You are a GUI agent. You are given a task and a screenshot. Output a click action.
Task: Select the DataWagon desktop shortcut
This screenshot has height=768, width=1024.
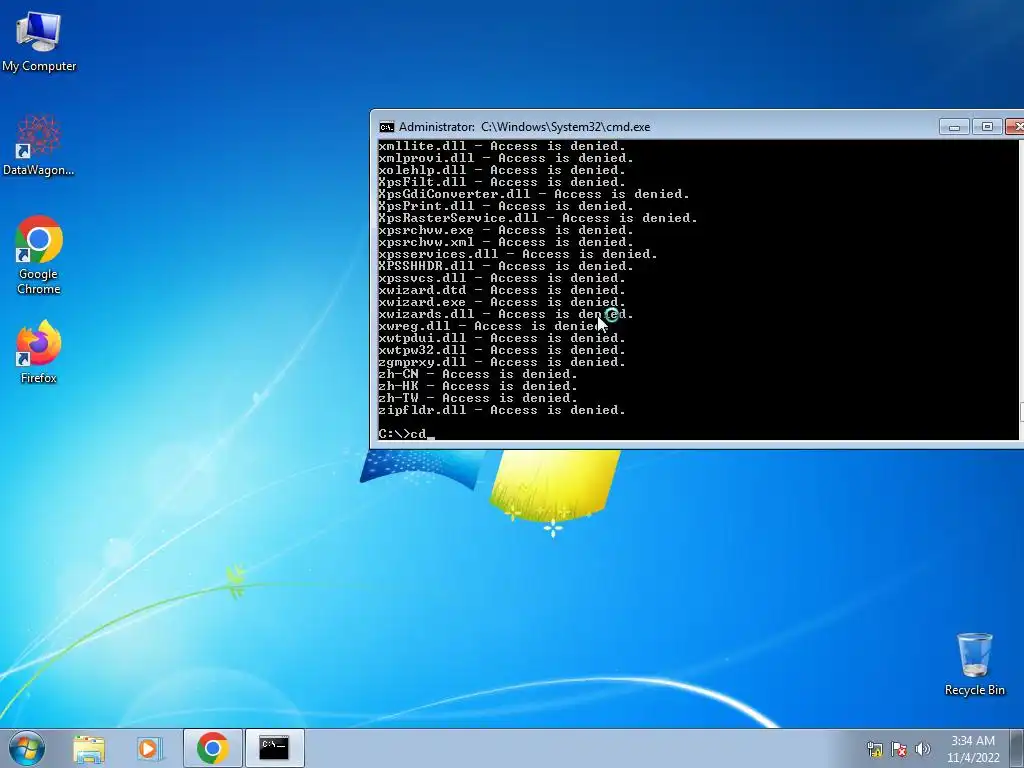tap(39, 145)
